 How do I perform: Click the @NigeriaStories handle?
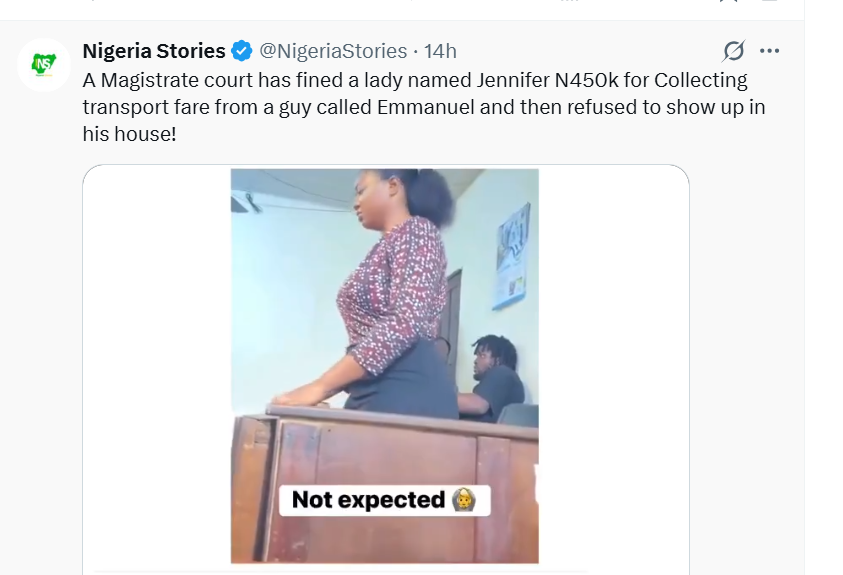pyautogui.click(x=333, y=51)
